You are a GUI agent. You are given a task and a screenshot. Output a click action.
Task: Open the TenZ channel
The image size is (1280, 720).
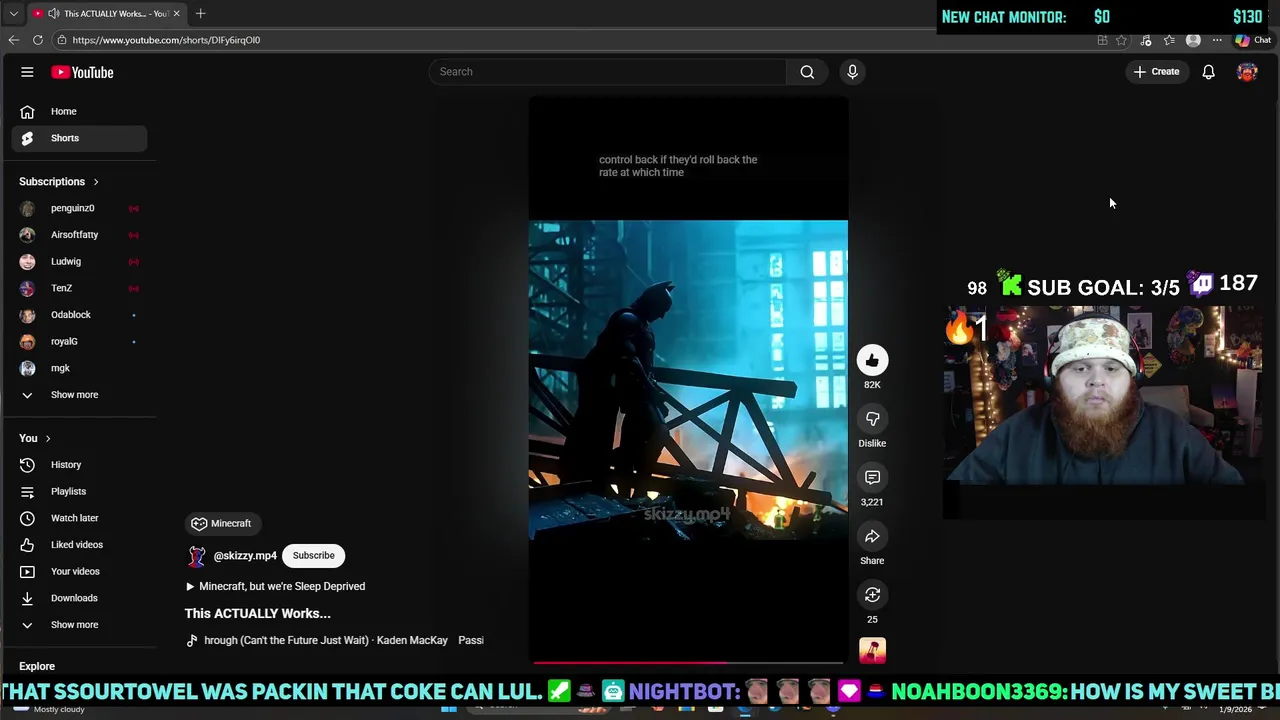pos(79,288)
